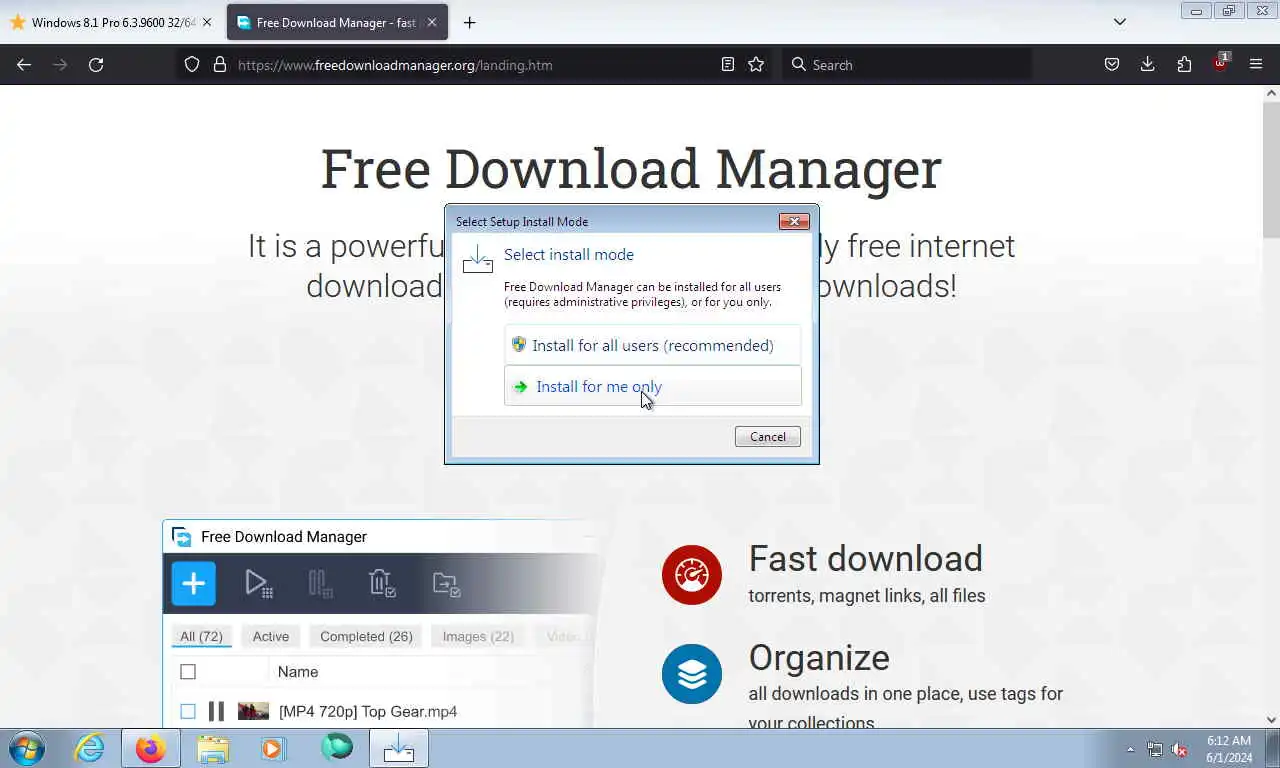
Task: Select the Free Download Manager tab
Action: [x=337, y=22]
